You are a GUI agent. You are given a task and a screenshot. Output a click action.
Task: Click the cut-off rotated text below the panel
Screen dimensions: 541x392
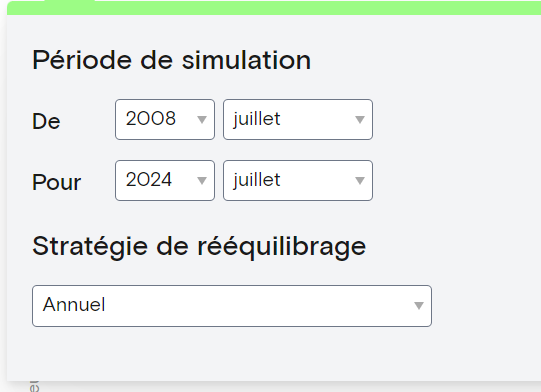point(34,386)
